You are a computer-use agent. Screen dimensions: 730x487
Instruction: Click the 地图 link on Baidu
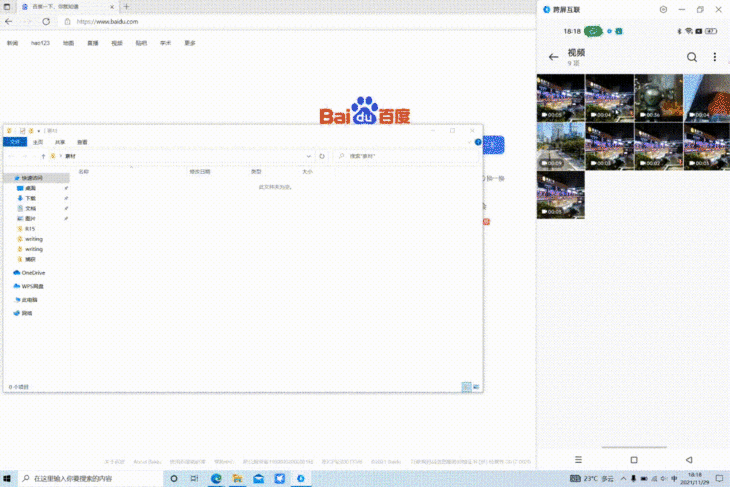(x=68, y=43)
